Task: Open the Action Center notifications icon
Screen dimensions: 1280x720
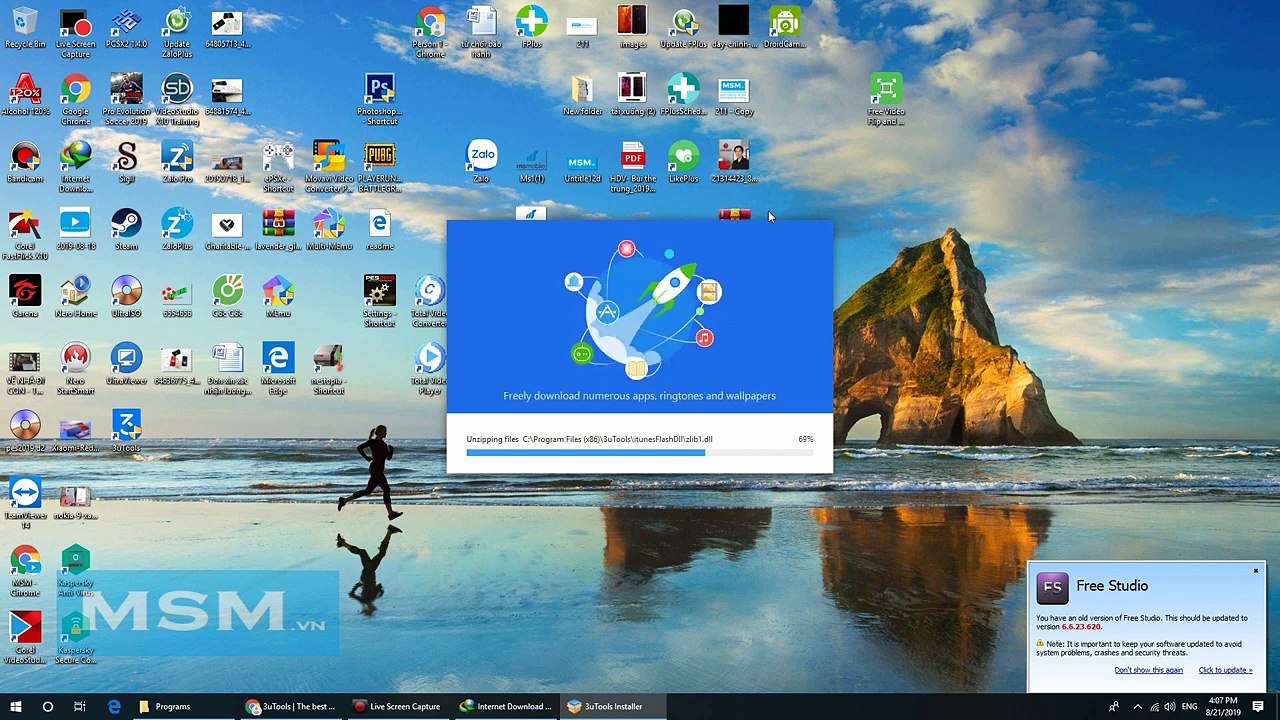Action: tap(1258, 706)
